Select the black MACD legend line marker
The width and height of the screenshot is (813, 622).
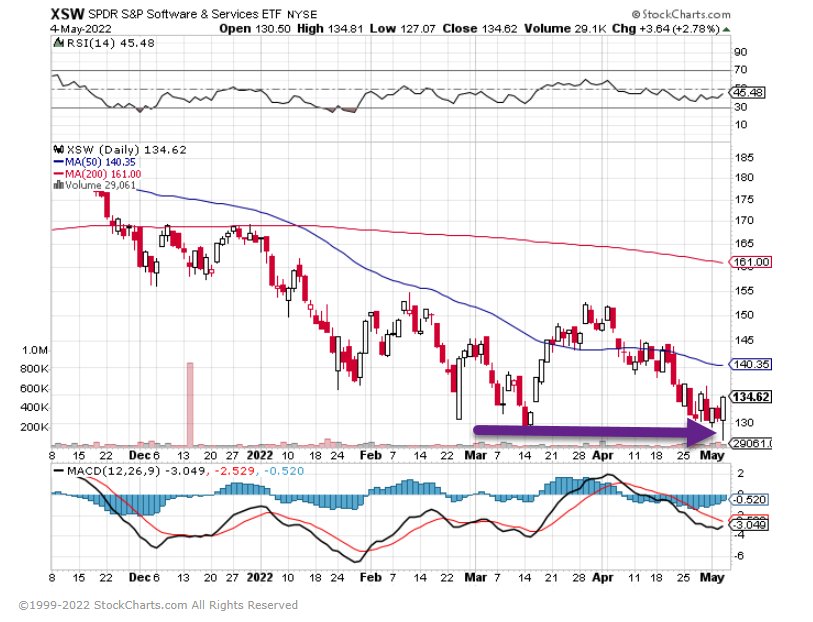click(x=59, y=471)
